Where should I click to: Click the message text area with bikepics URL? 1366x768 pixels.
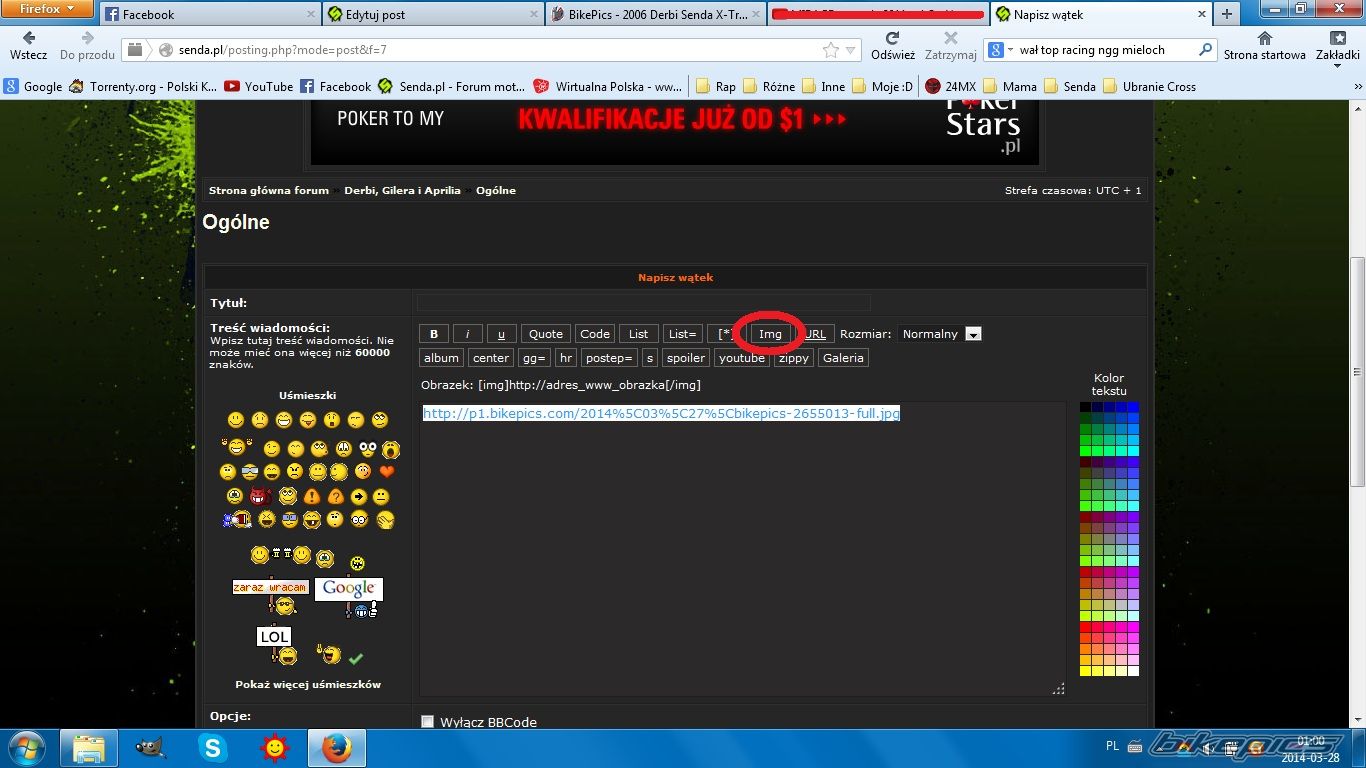point(743,548)
